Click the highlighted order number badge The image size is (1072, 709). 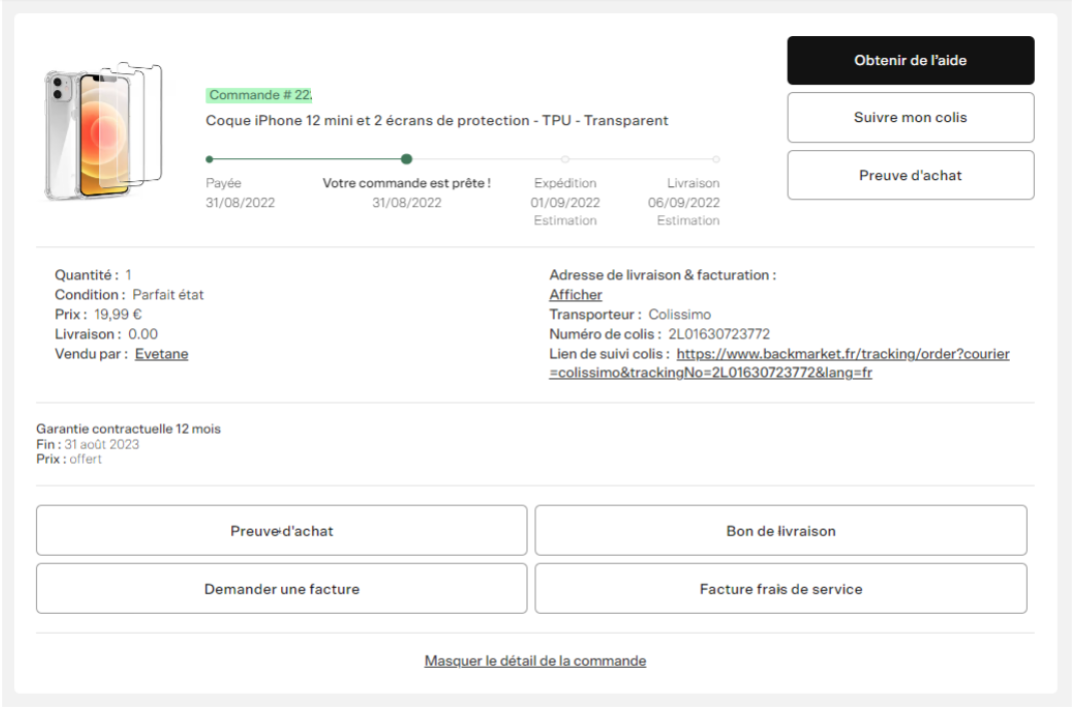click(x=260, y=95)
